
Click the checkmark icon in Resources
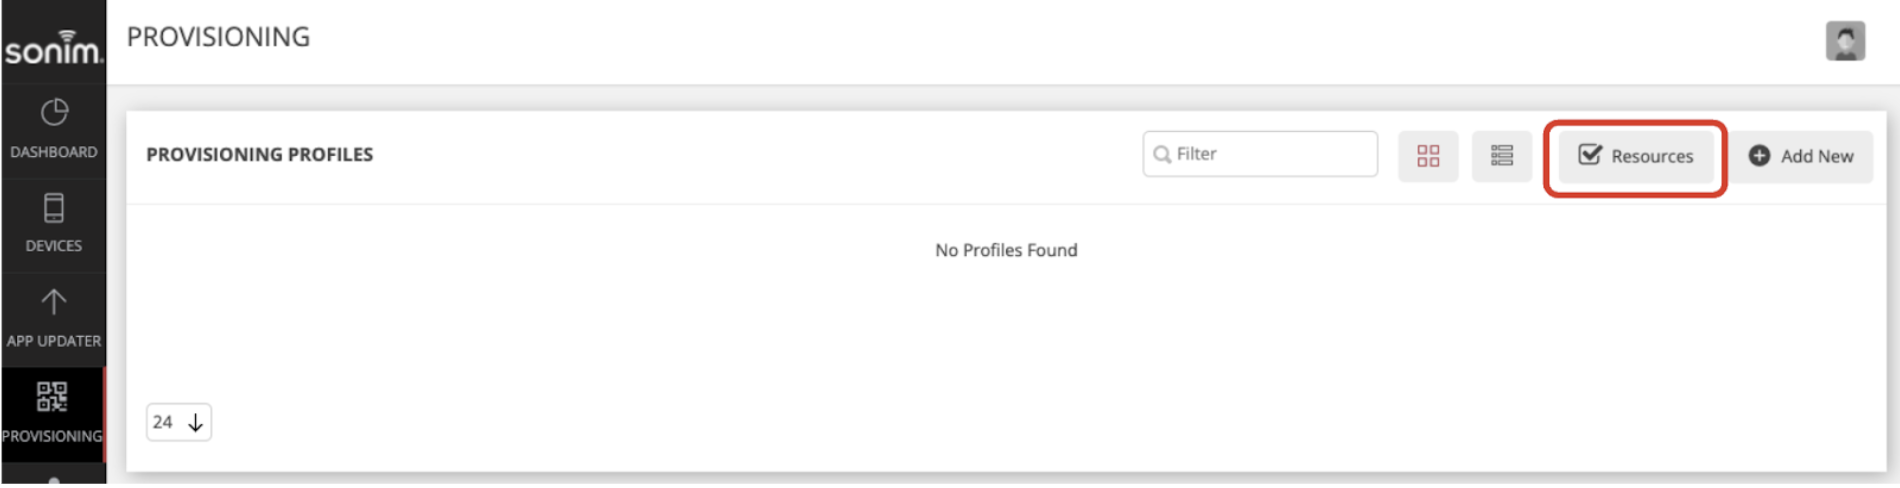[x=1590, y=155]
